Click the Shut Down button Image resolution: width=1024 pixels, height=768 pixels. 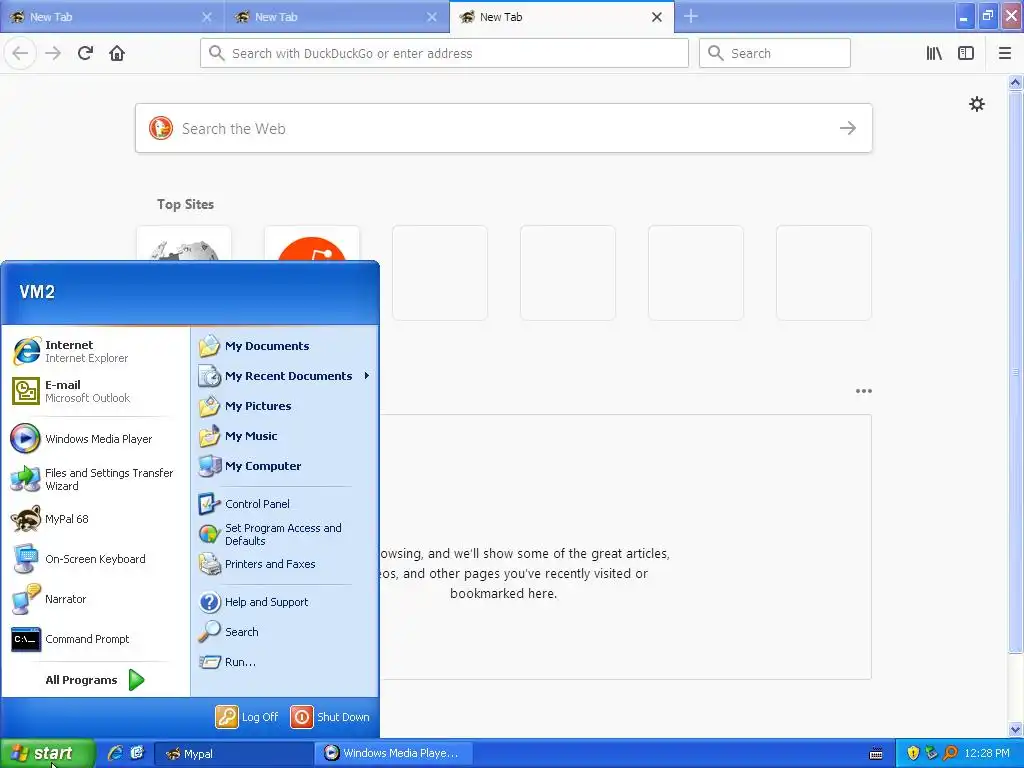[330, 717]
